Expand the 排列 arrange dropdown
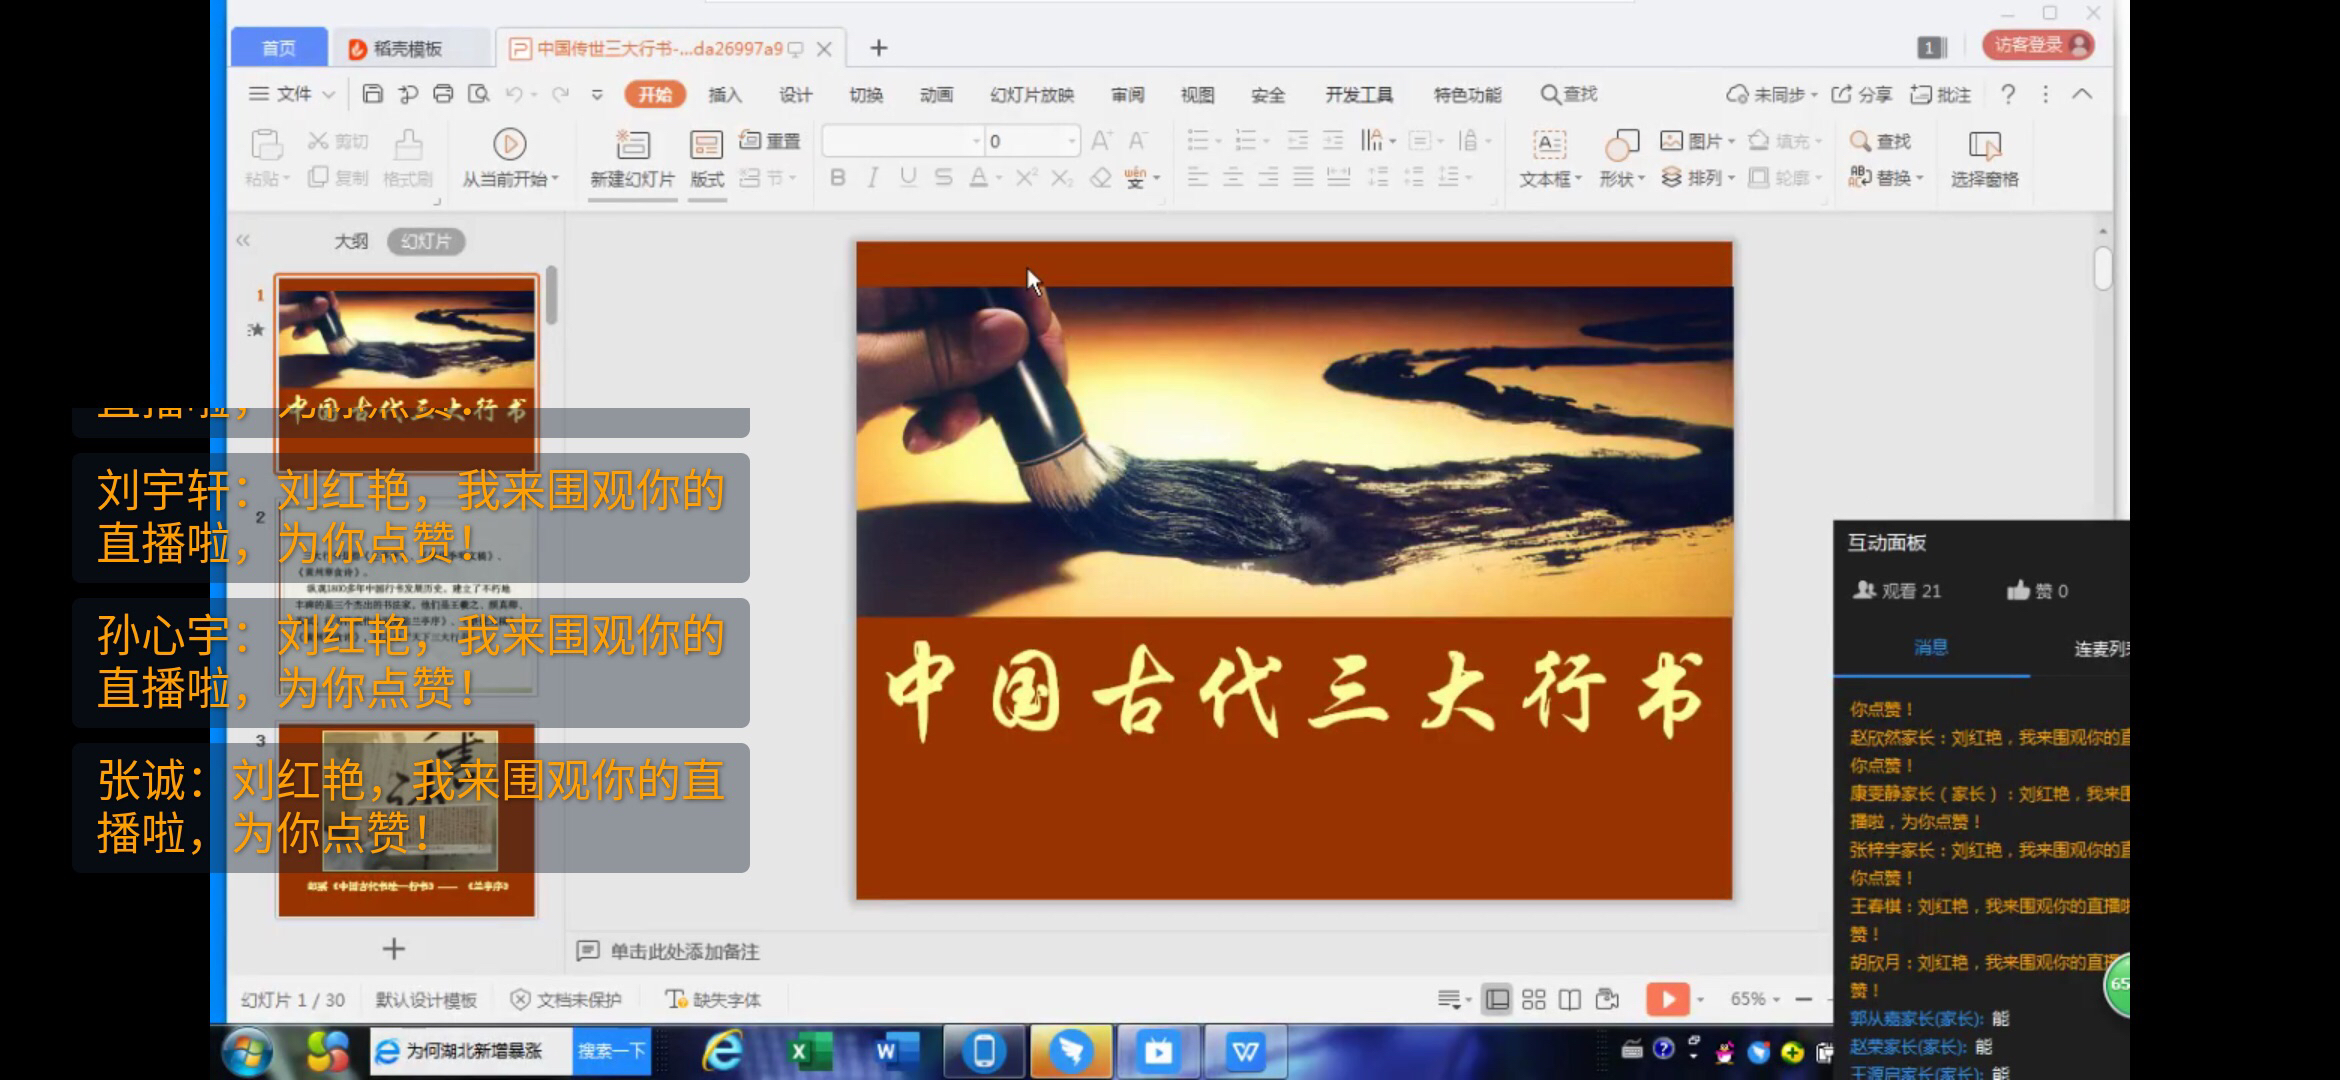The image size is (2340, 1080). click(1731, 179)
